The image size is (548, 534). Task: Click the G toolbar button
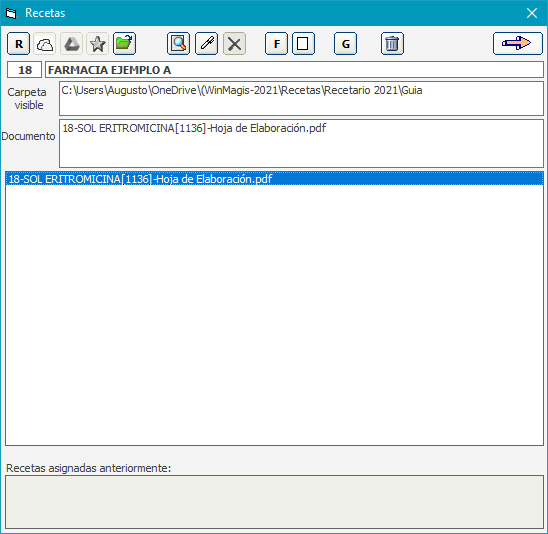(346, 44)
